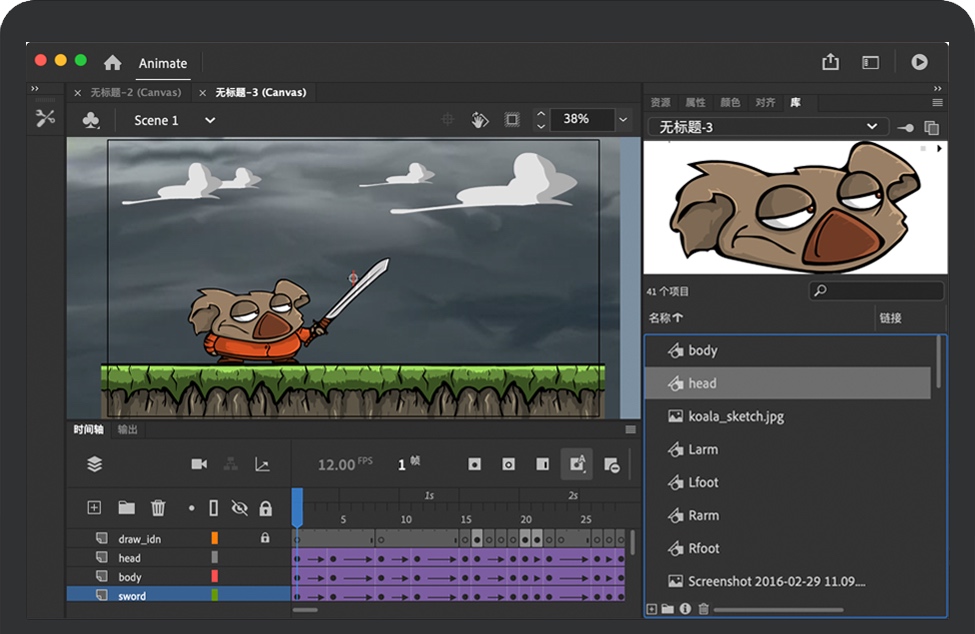This screenshot has height=634, width=975.
Task: Toggle lock-all-layers padlock in timeline header
Action: pos(265,508)
